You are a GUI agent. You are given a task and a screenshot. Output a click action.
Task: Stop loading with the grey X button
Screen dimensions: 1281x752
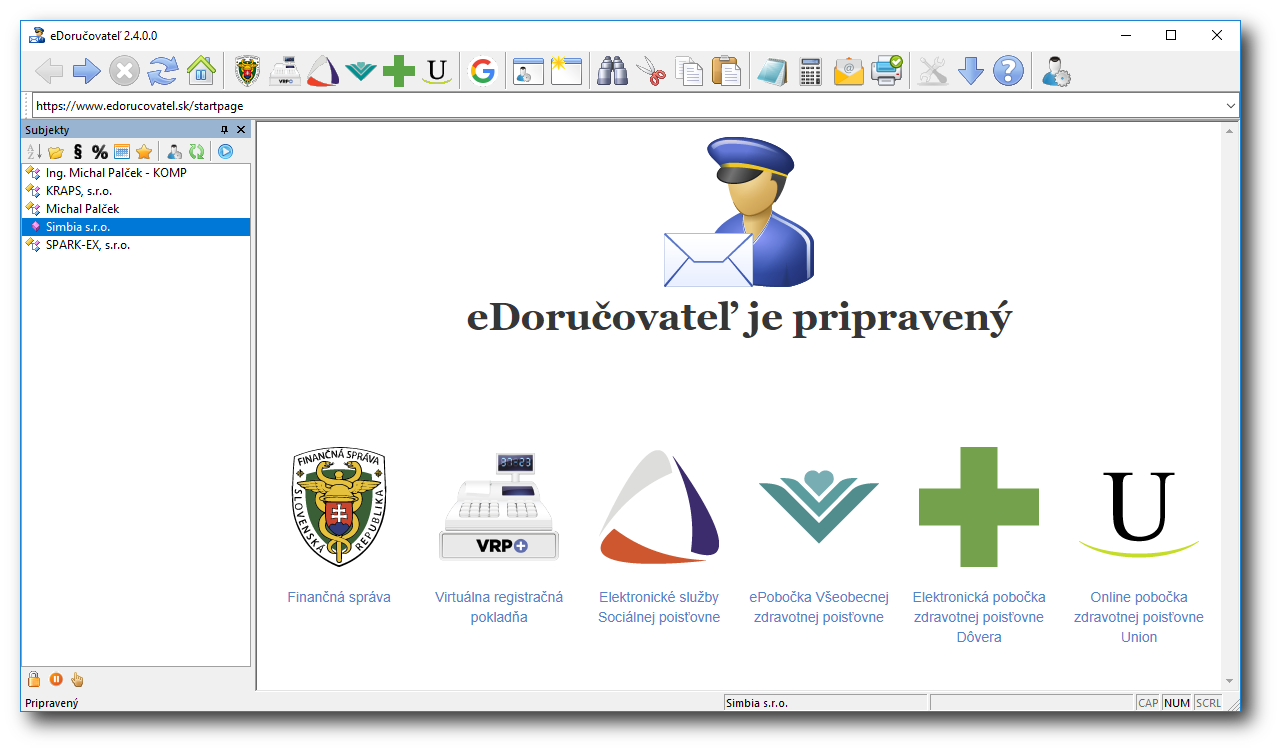point(124,71)
